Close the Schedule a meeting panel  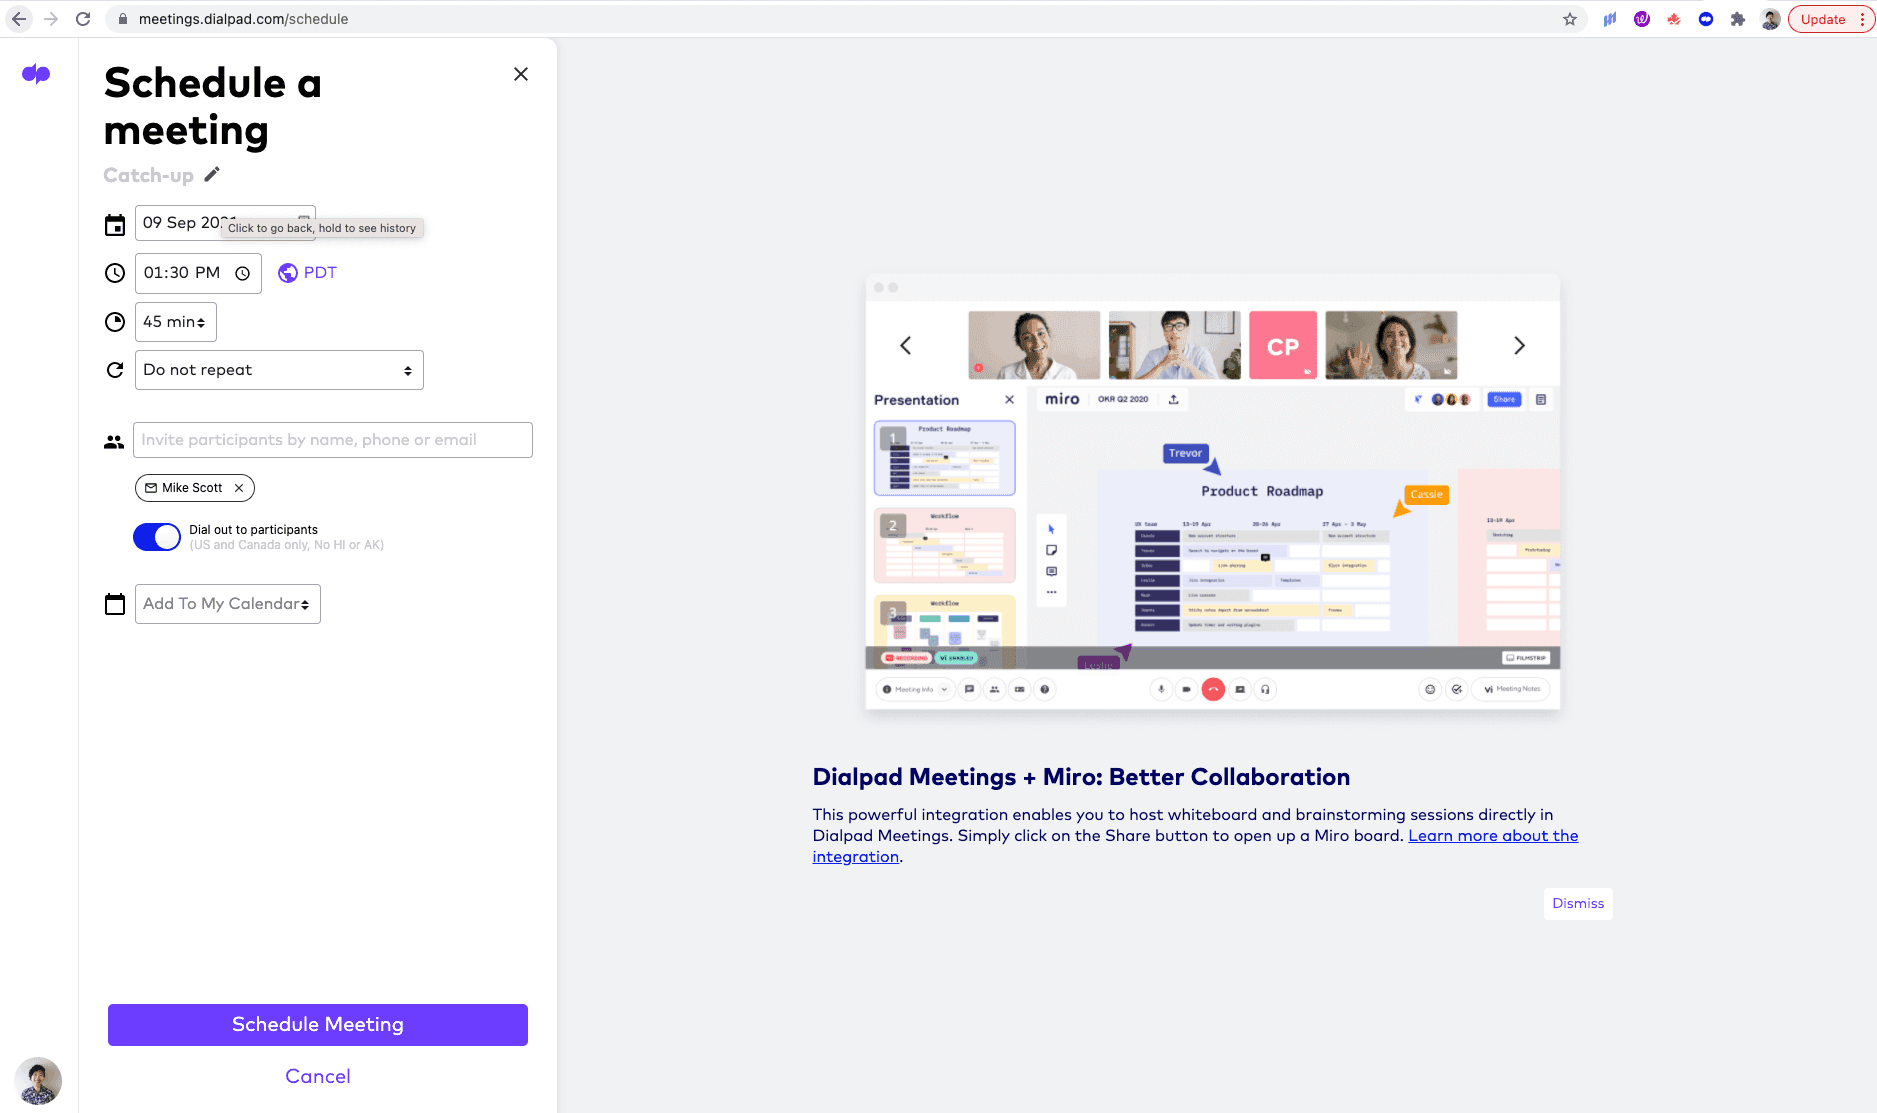521,74
